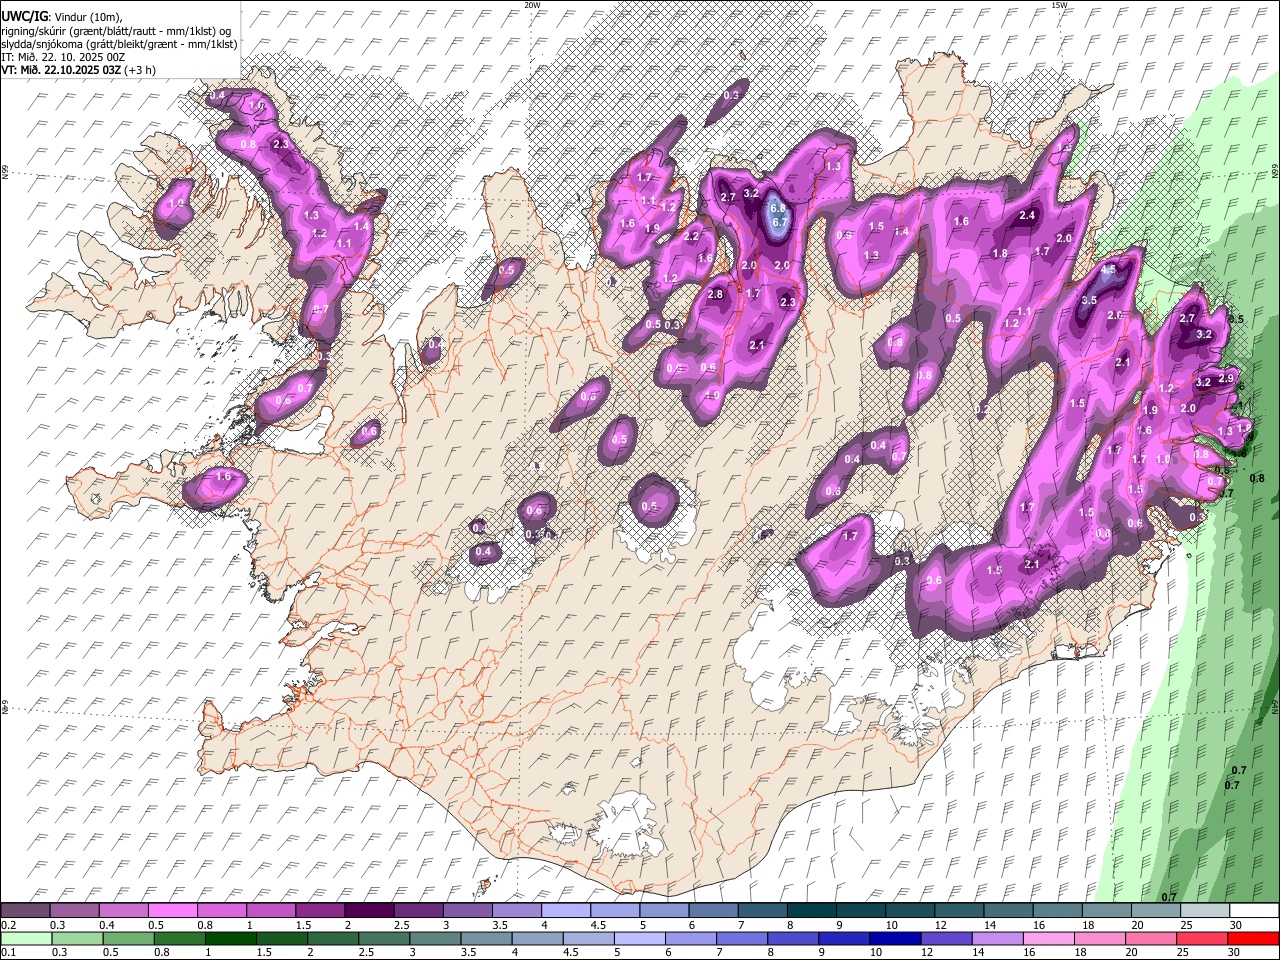Click the "slydda/snjókoma (grátt/bleikt/grænt" description line
This screenshot has height=960, width=1280.
click(120, 44)
